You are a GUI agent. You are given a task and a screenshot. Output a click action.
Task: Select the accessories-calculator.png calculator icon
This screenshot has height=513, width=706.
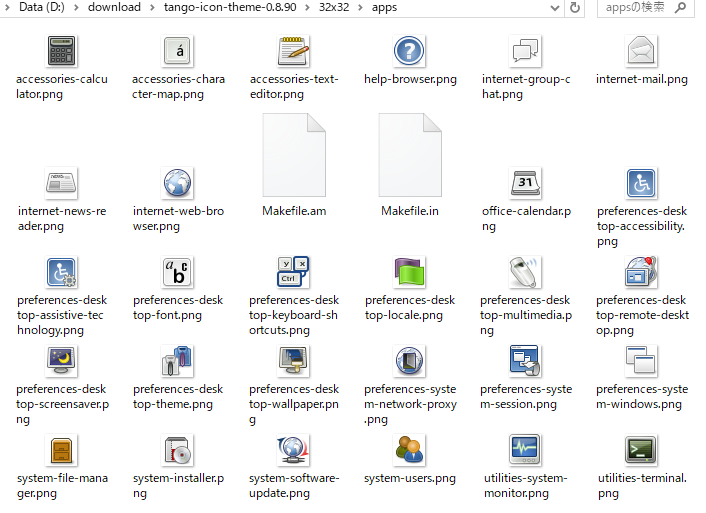pos(62,51)
